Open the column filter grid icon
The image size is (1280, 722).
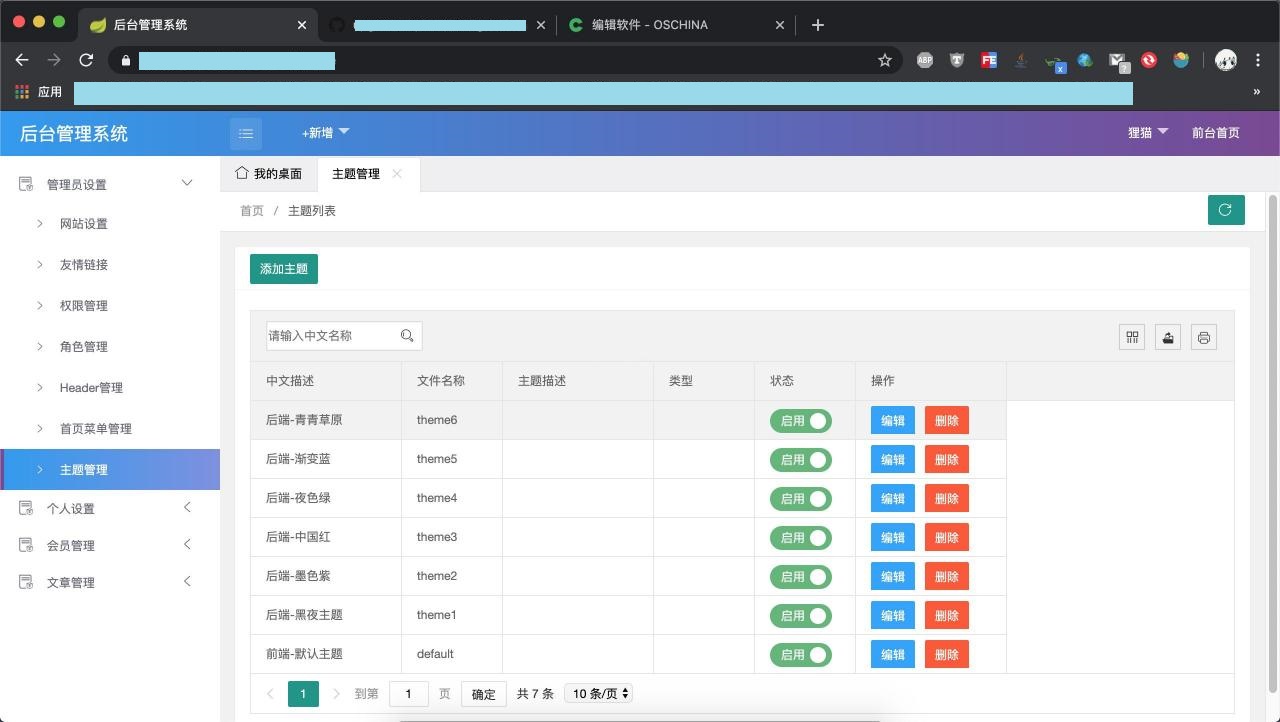pos(1132,338)
